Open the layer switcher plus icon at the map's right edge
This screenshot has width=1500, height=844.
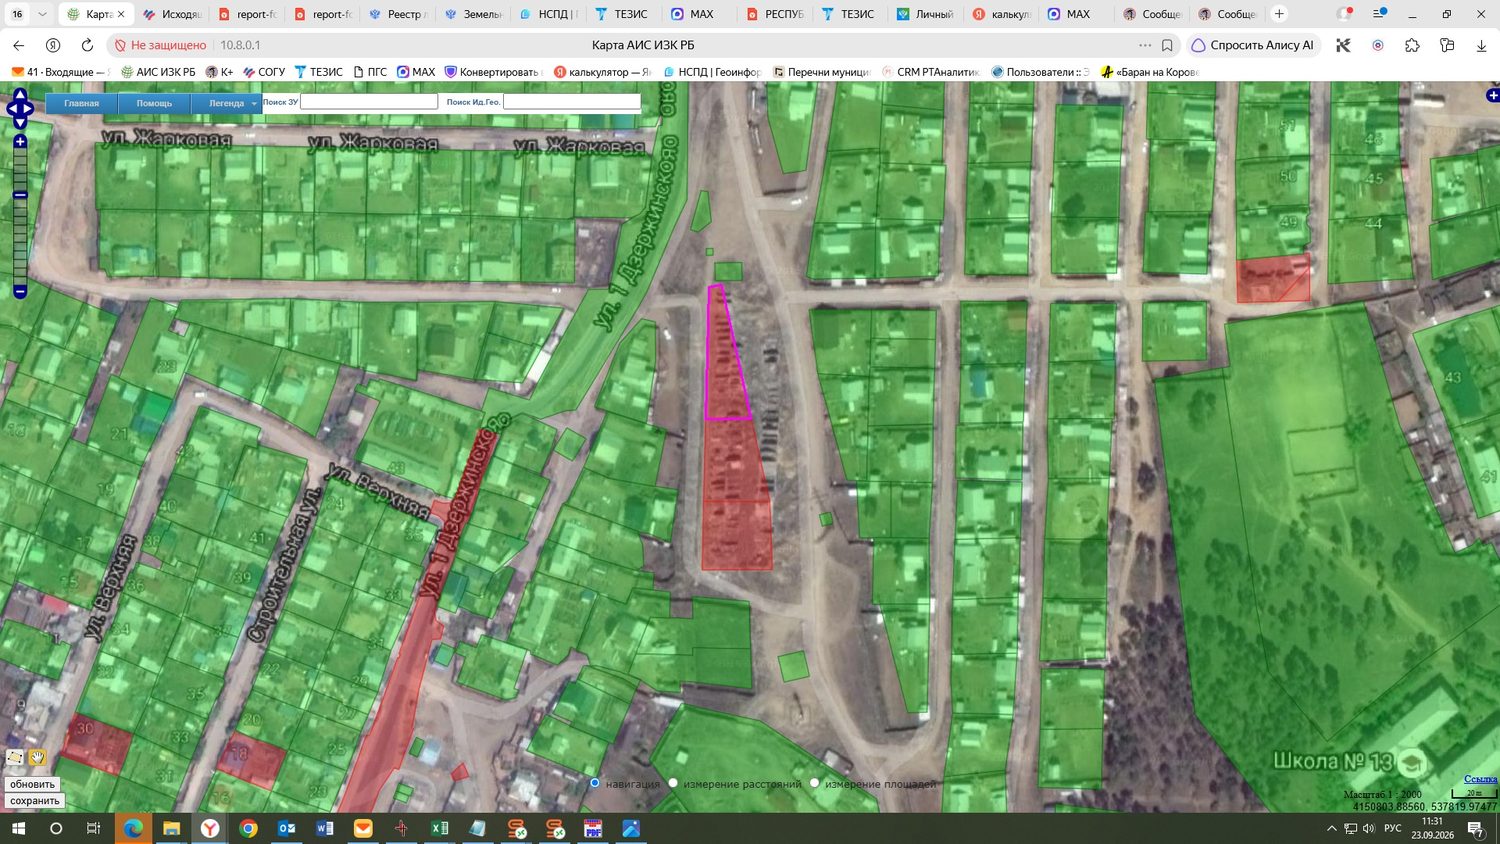pos(1493,95)
